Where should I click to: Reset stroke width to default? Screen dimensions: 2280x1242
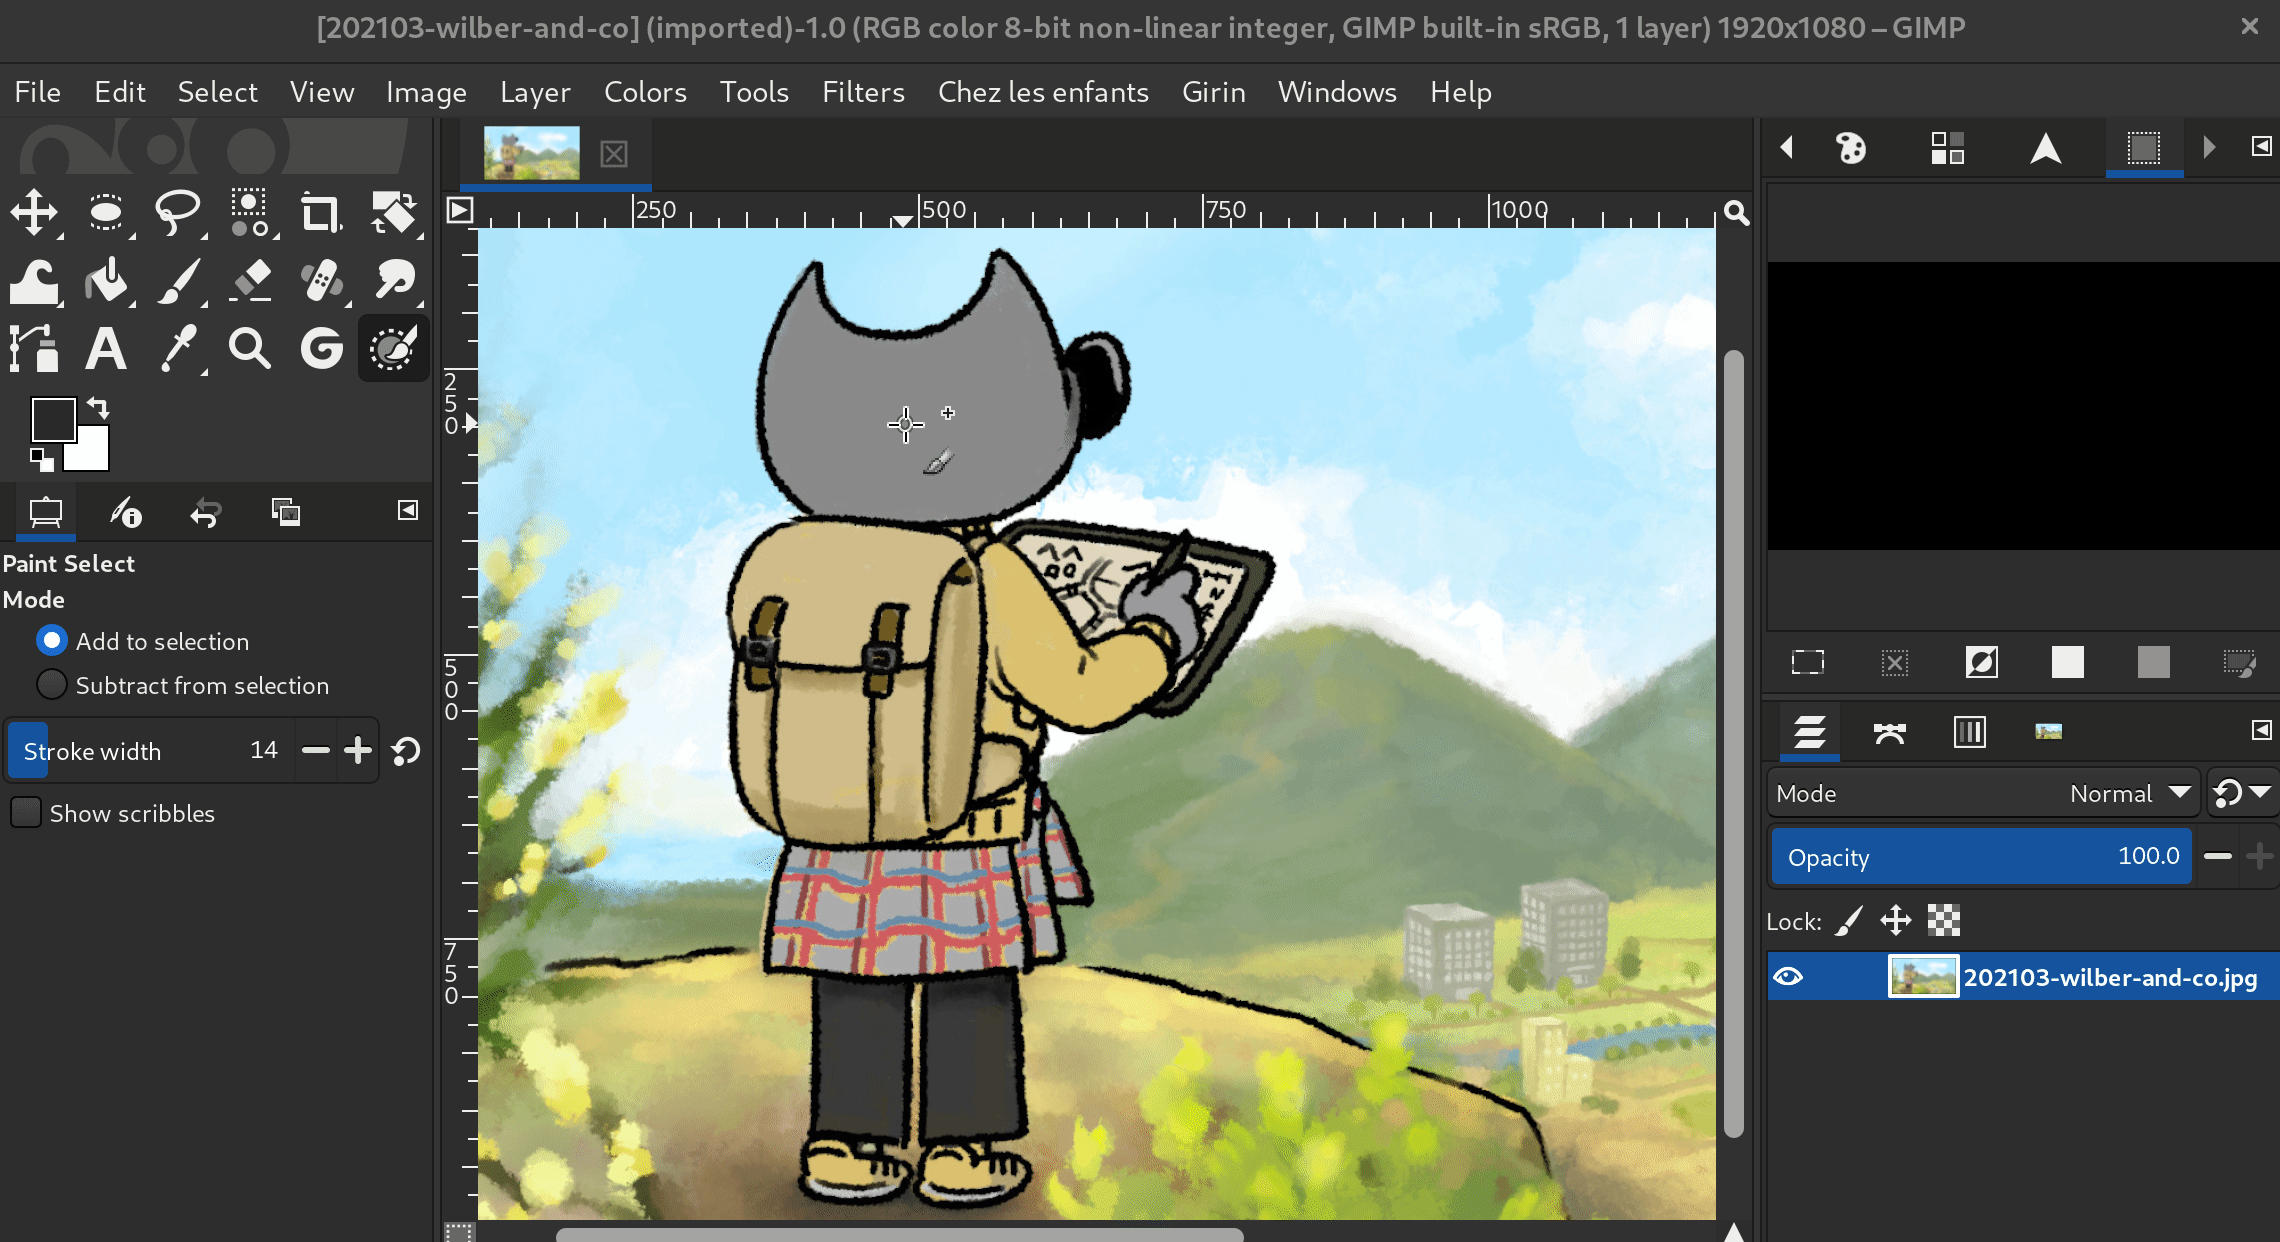coord(404,751)
